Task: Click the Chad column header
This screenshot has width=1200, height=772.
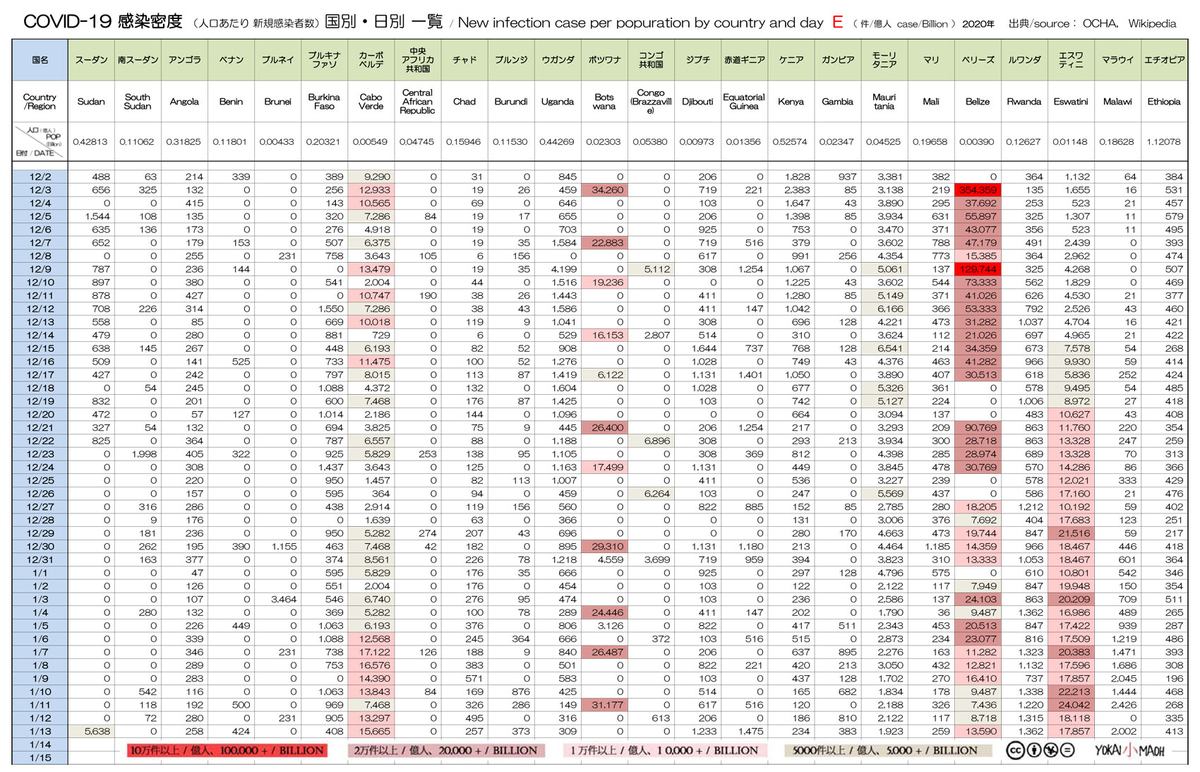Action: click(x=464, y=102)
